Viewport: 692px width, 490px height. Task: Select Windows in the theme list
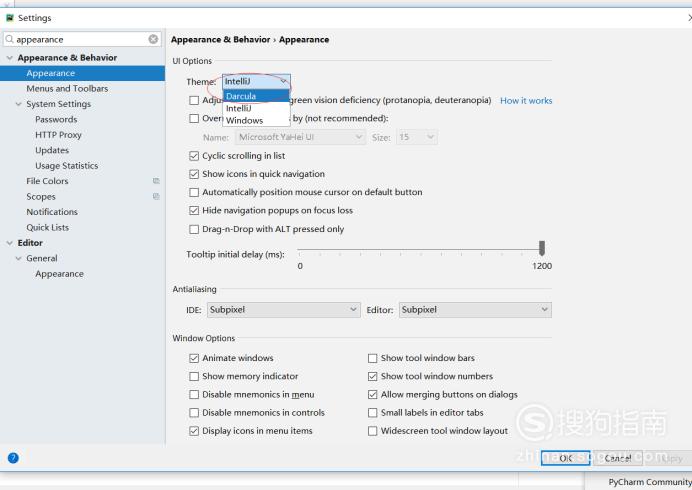point(256,120)
